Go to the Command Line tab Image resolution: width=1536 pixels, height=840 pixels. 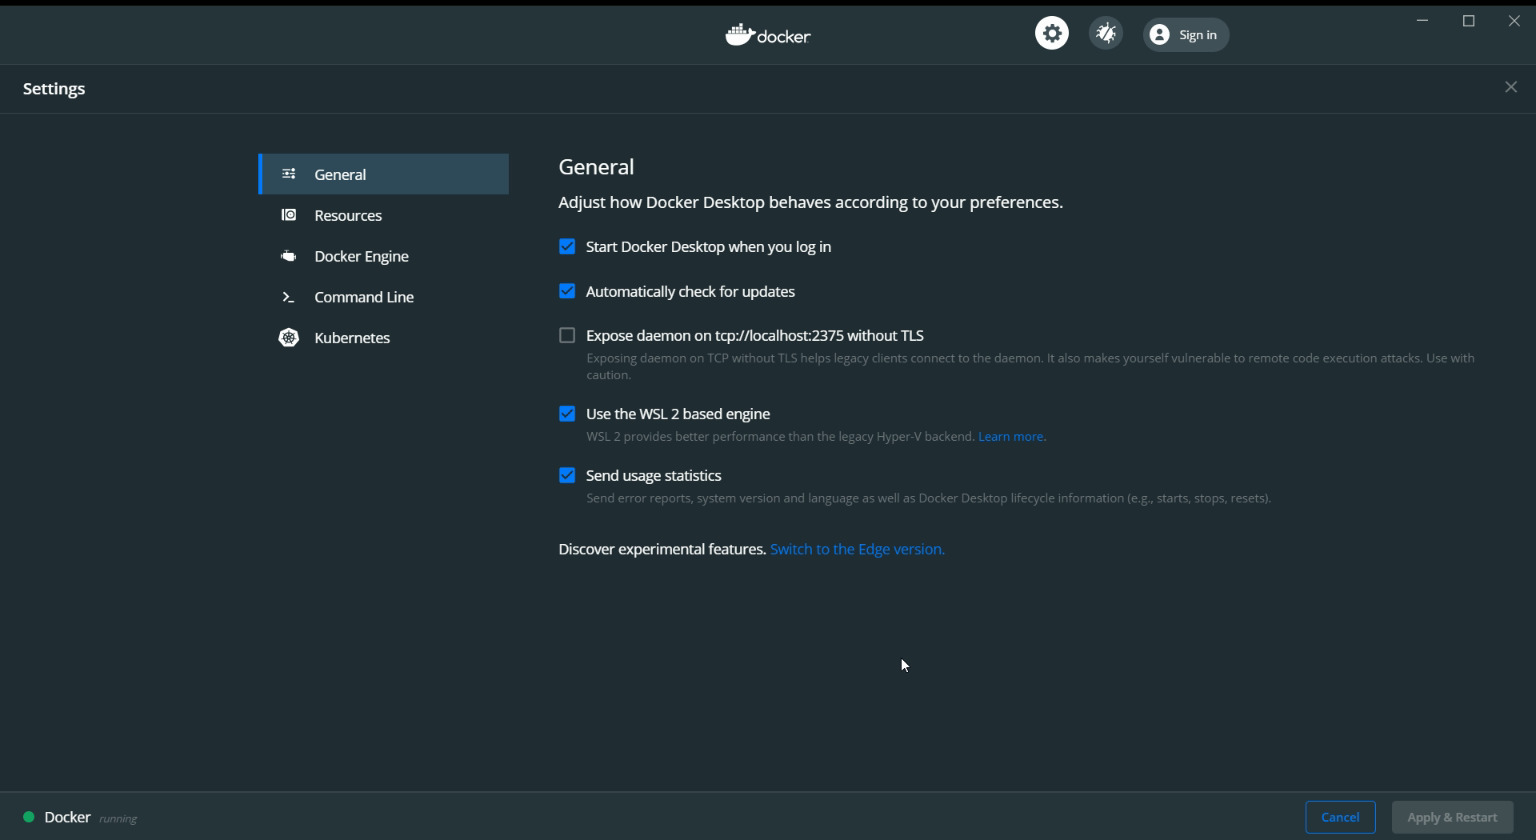383,297
